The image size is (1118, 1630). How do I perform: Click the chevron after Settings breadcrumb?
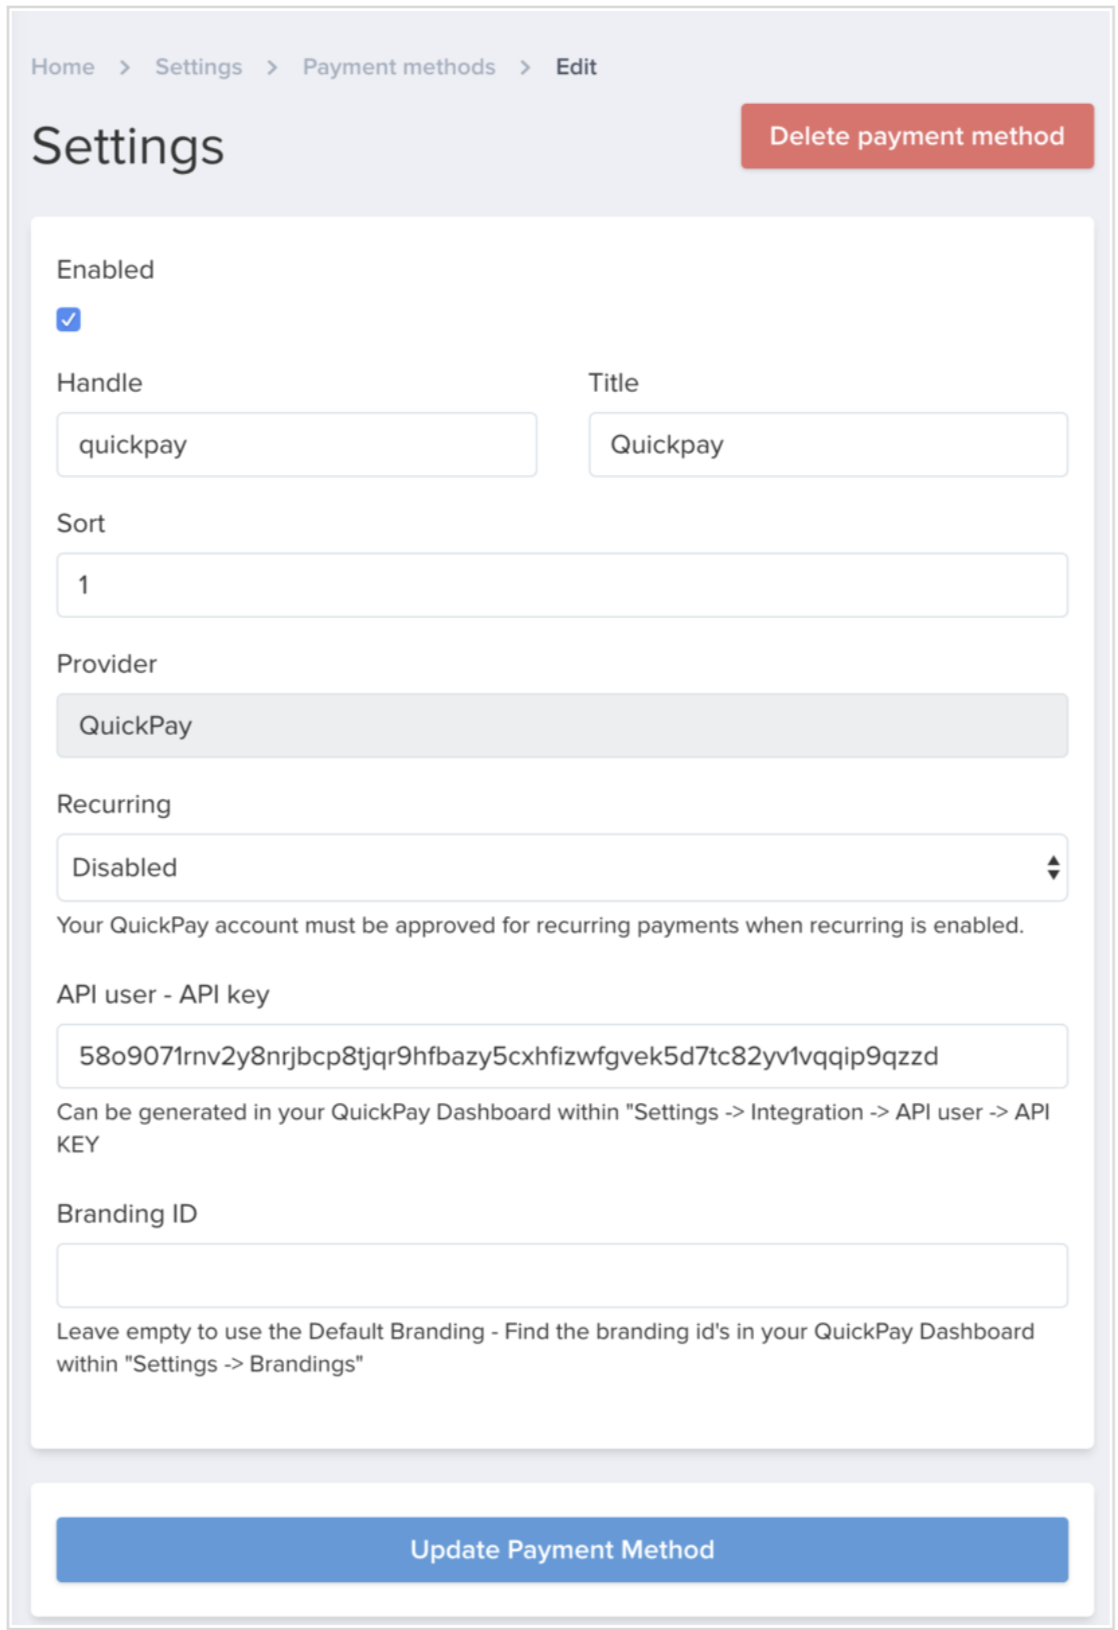pos(272,67)
